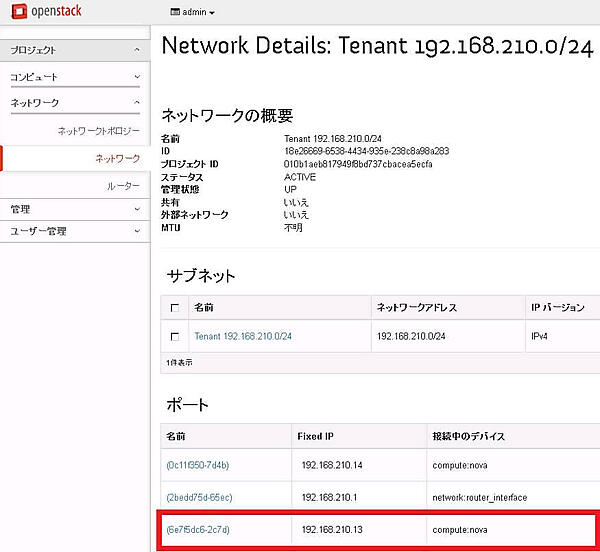The width and height of the screenshot is (600, 552).
Task: Open ネットワークトポロジー in the sidebar
Action: pos(98,131)
